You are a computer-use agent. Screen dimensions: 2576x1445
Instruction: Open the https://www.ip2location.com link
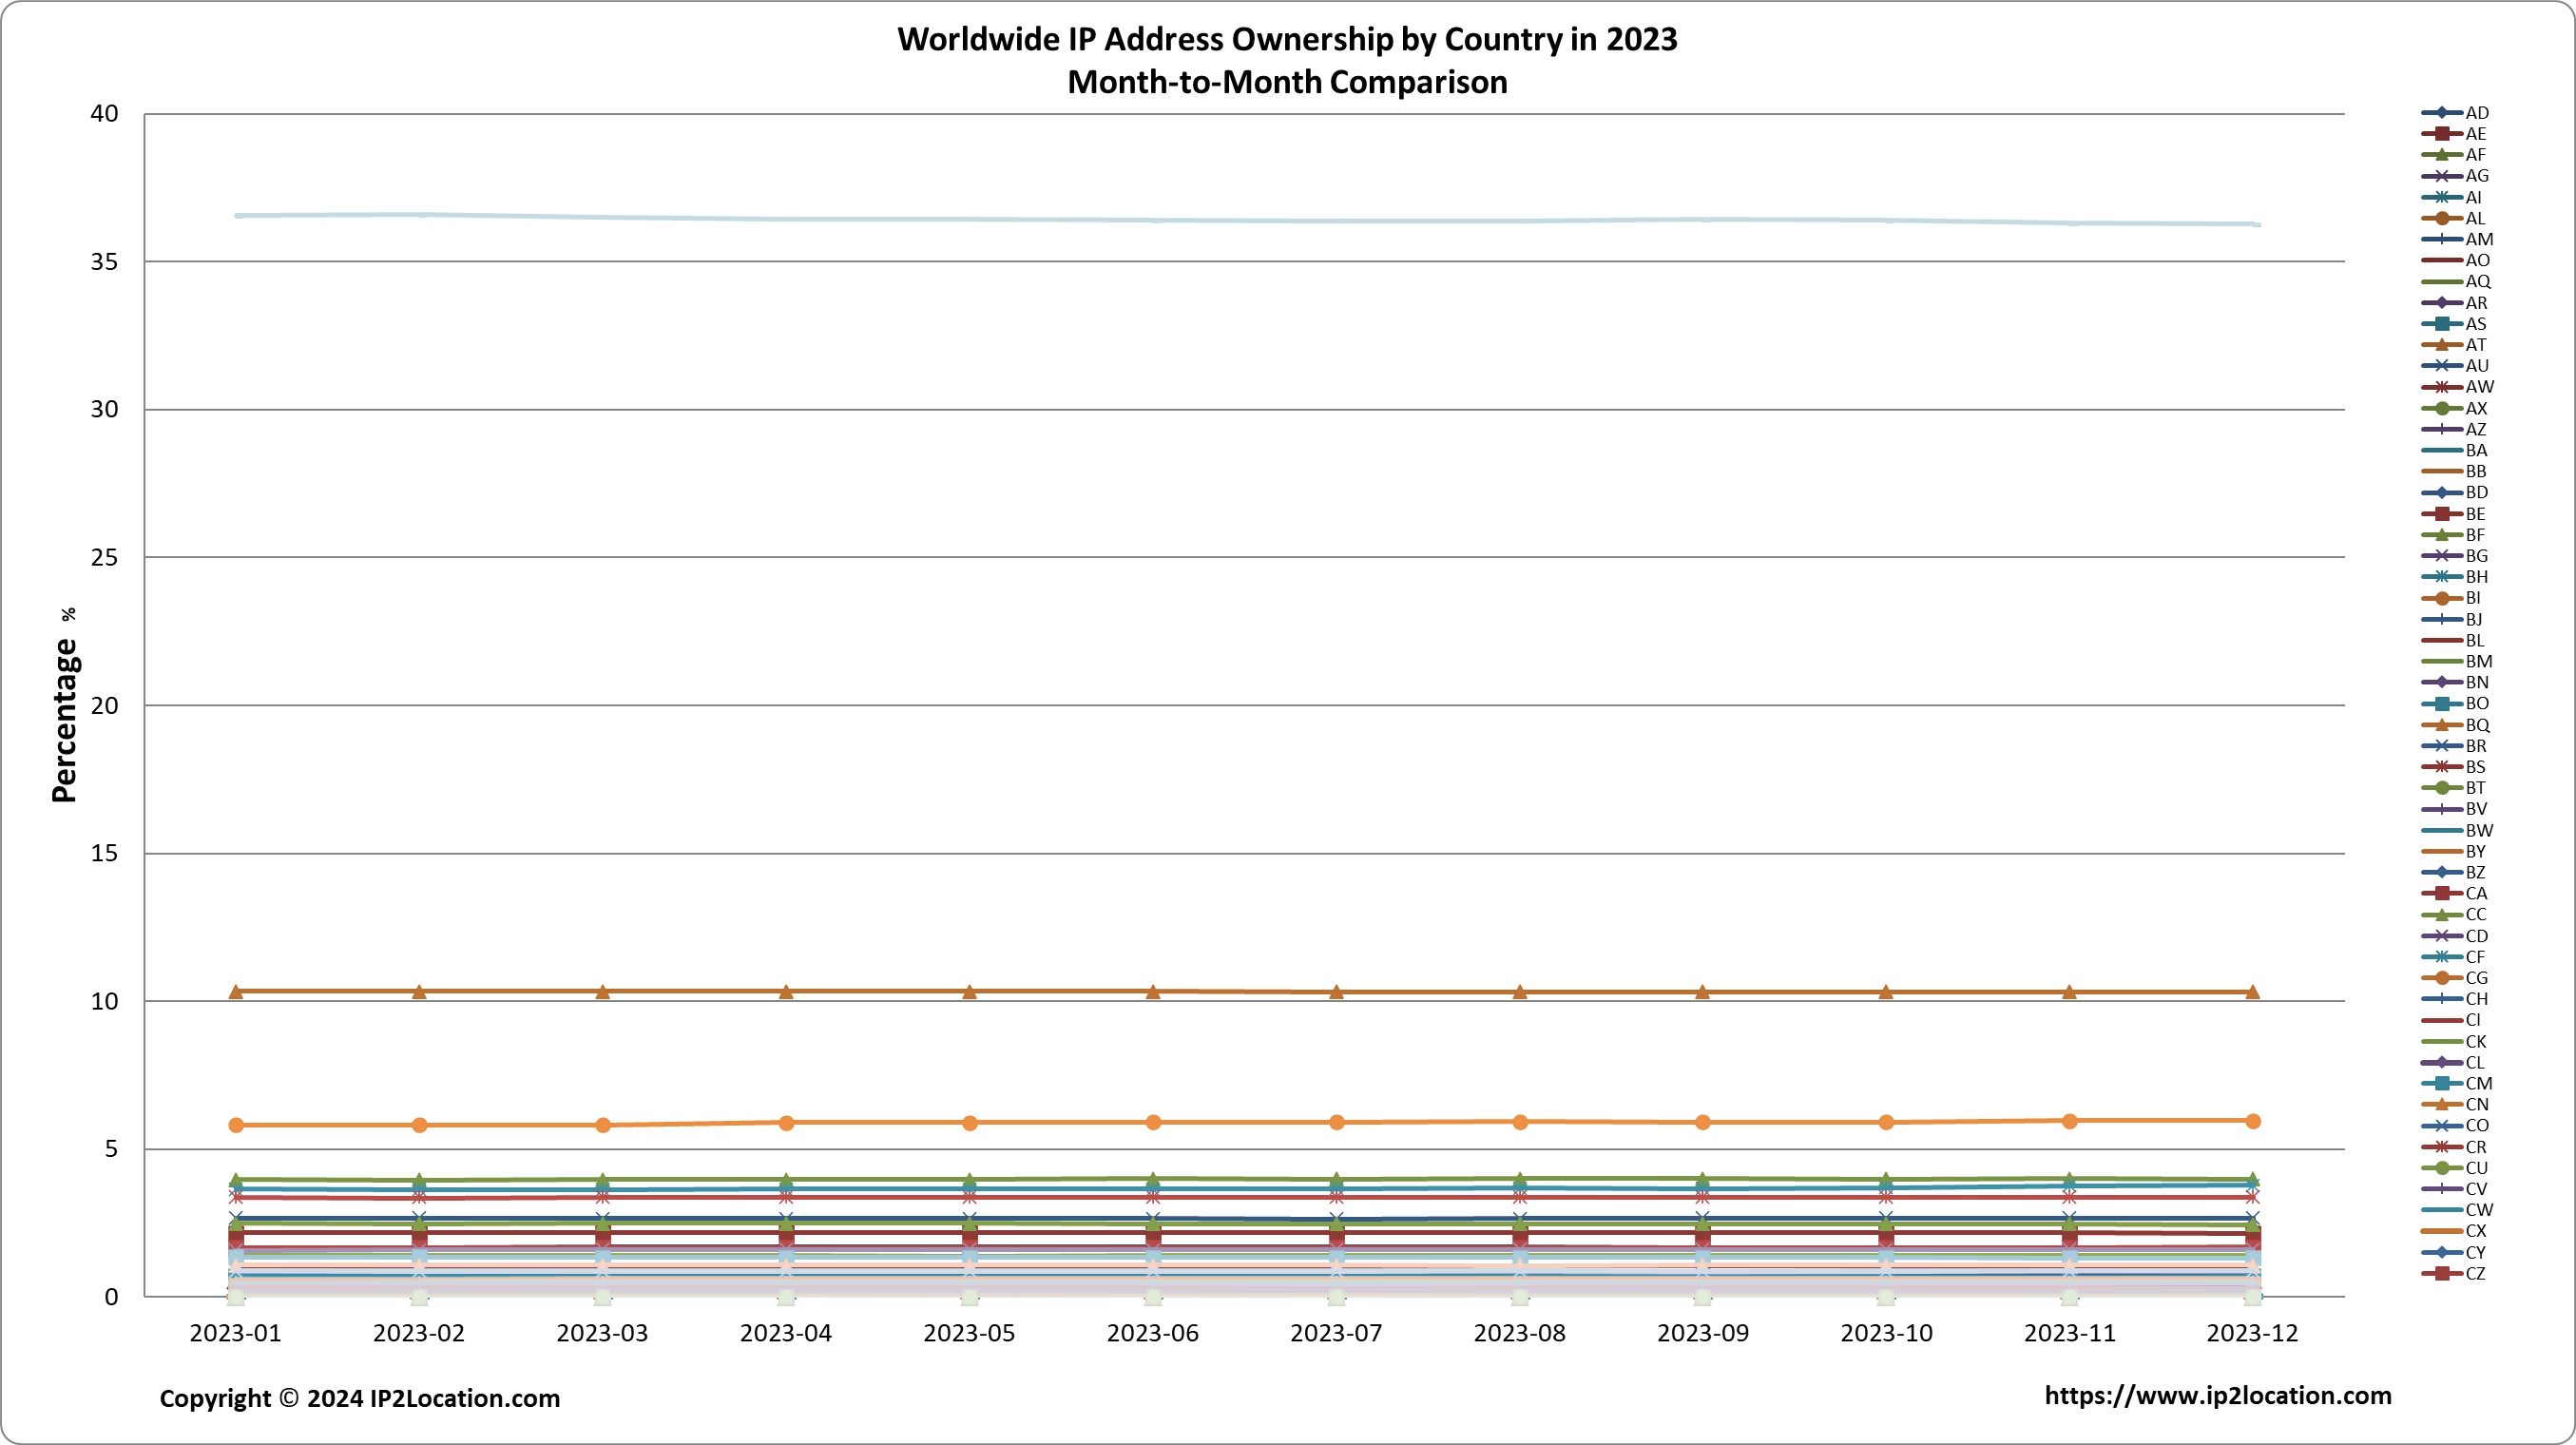coord(2218,1396)
